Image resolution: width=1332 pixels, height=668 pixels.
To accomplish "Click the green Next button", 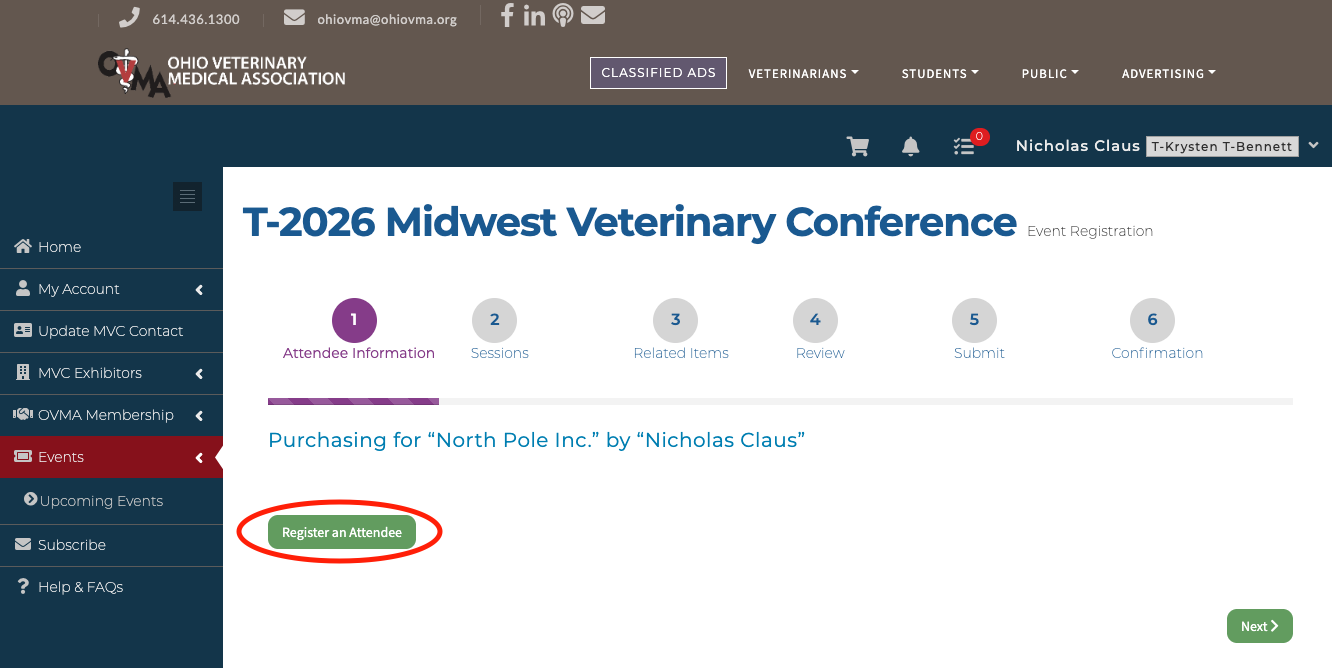I will [x=1259, y=626].
